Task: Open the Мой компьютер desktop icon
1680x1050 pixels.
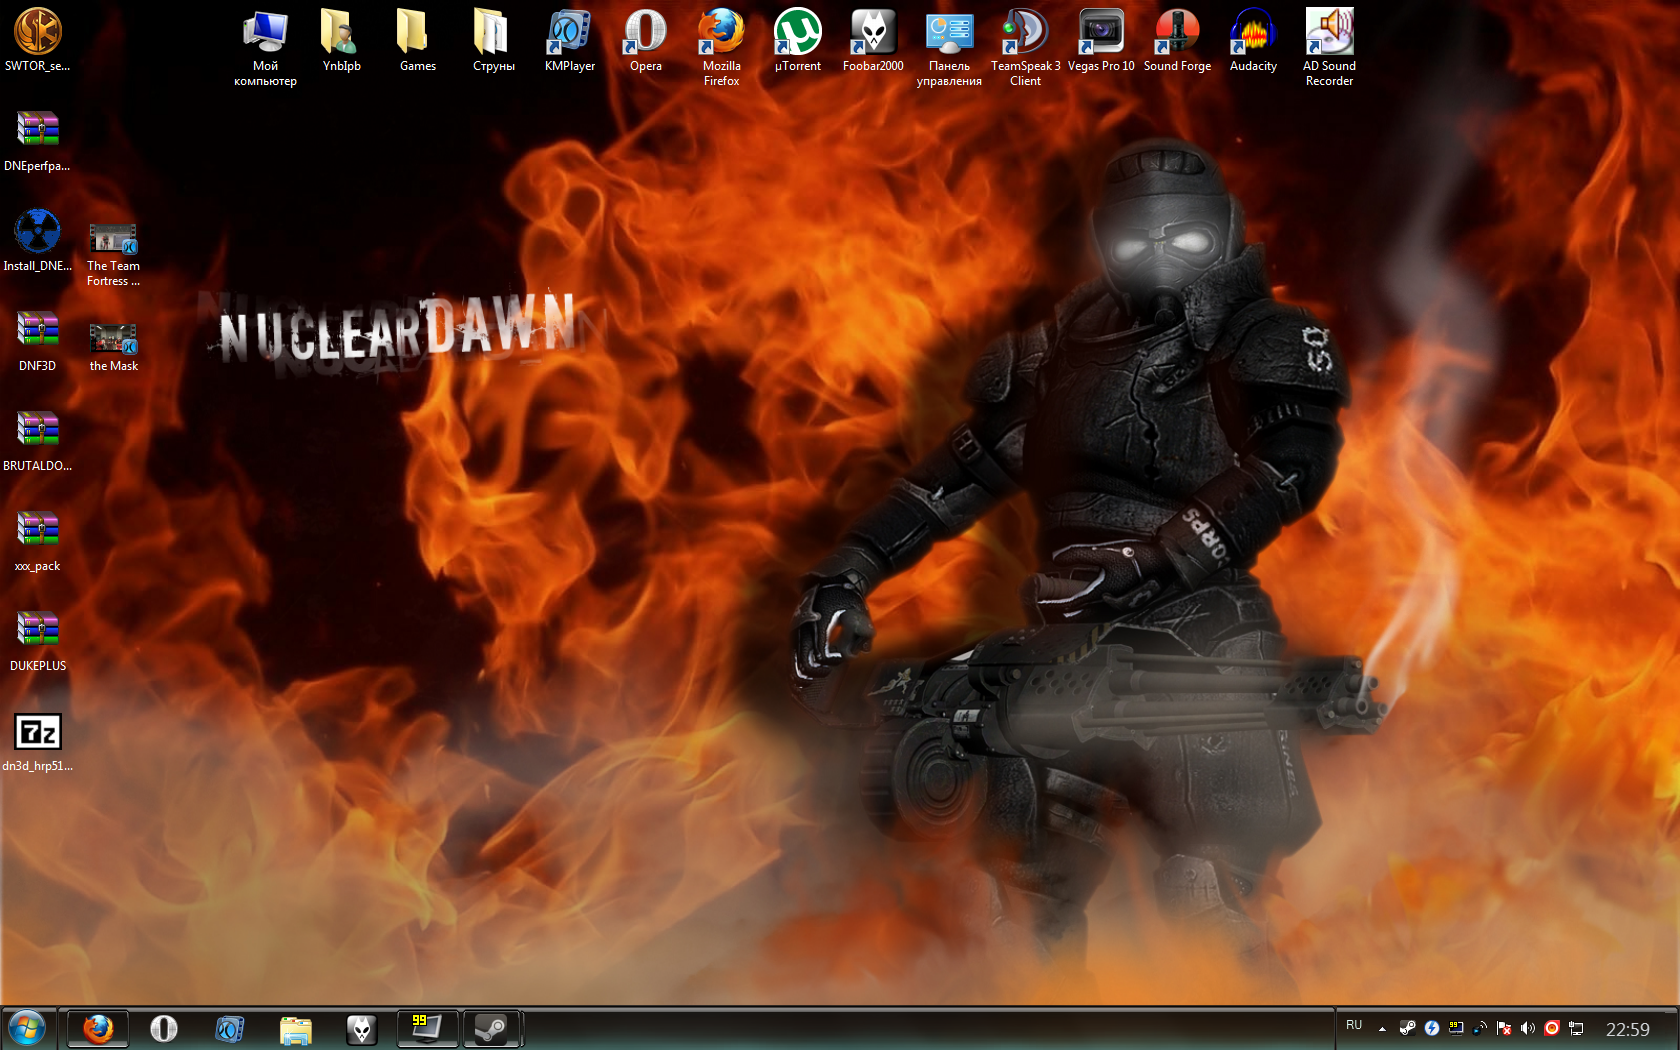Action: (x=266, y=47)
